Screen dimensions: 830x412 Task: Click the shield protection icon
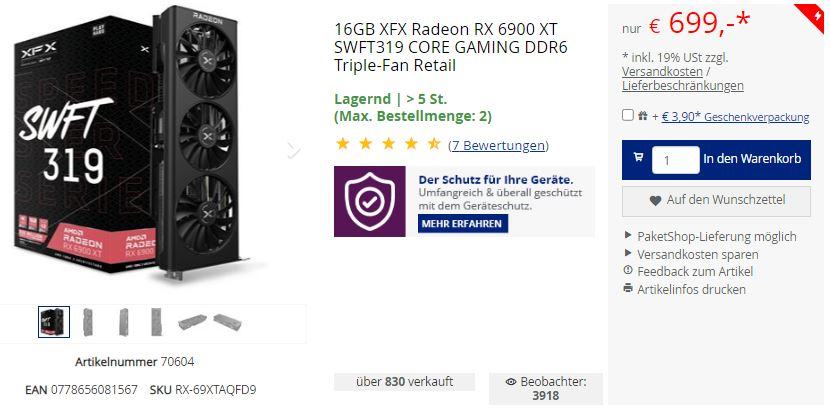(x=369, y=201)
